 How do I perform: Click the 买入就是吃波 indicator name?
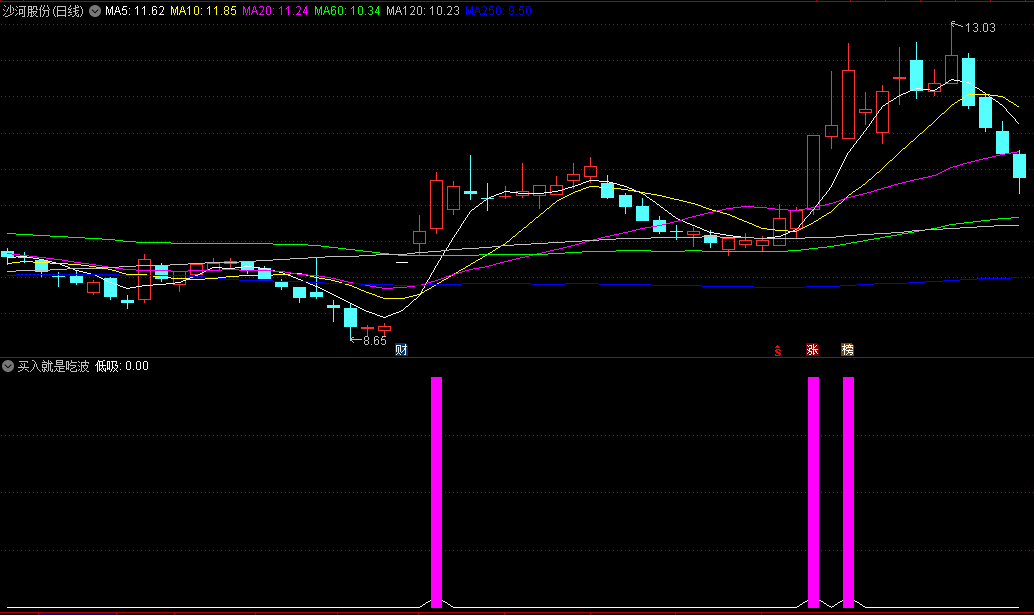53,366
